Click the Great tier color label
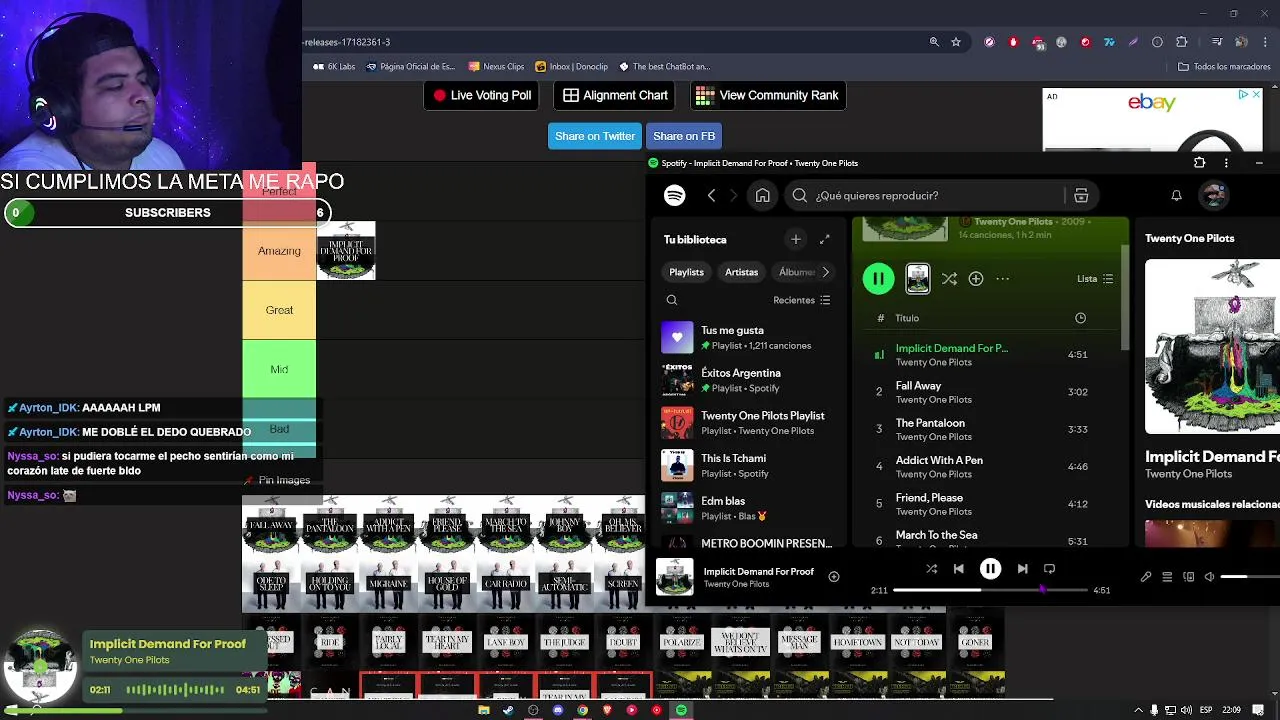This screenshot has height=720, width=1280. pyautogui.click(x=279, y=310)
